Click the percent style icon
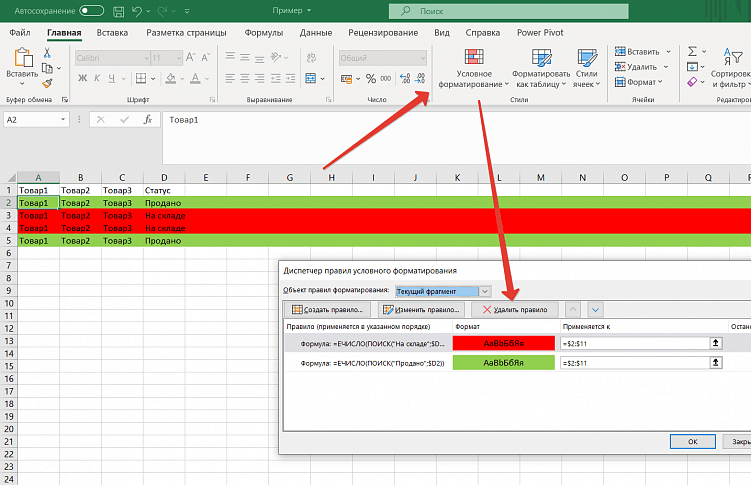Screen dimensions: 751x485 pyautogui.click(x=371, y=78)
